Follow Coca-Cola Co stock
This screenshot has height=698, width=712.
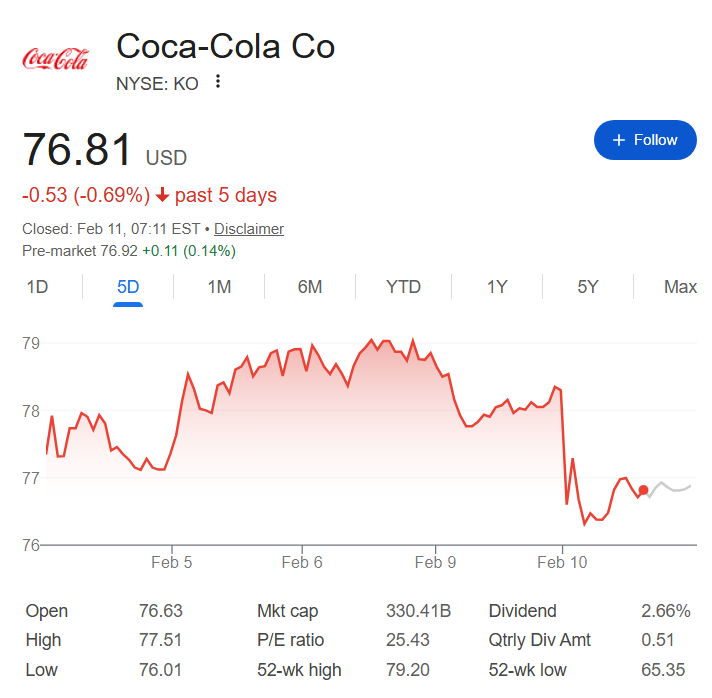645,140
